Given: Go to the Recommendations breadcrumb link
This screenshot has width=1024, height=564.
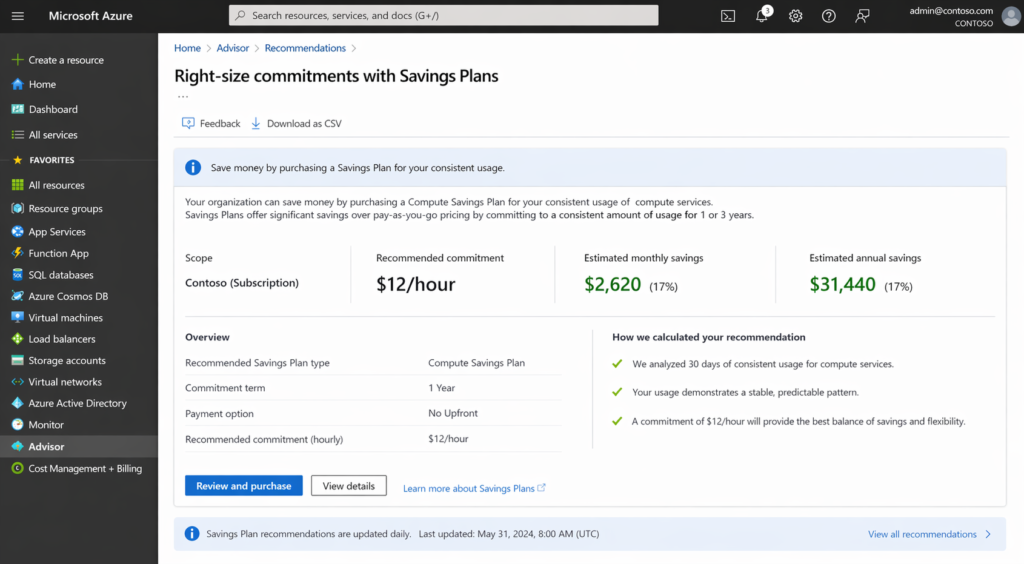Looking at the screenshot, I should click(305, 48).
